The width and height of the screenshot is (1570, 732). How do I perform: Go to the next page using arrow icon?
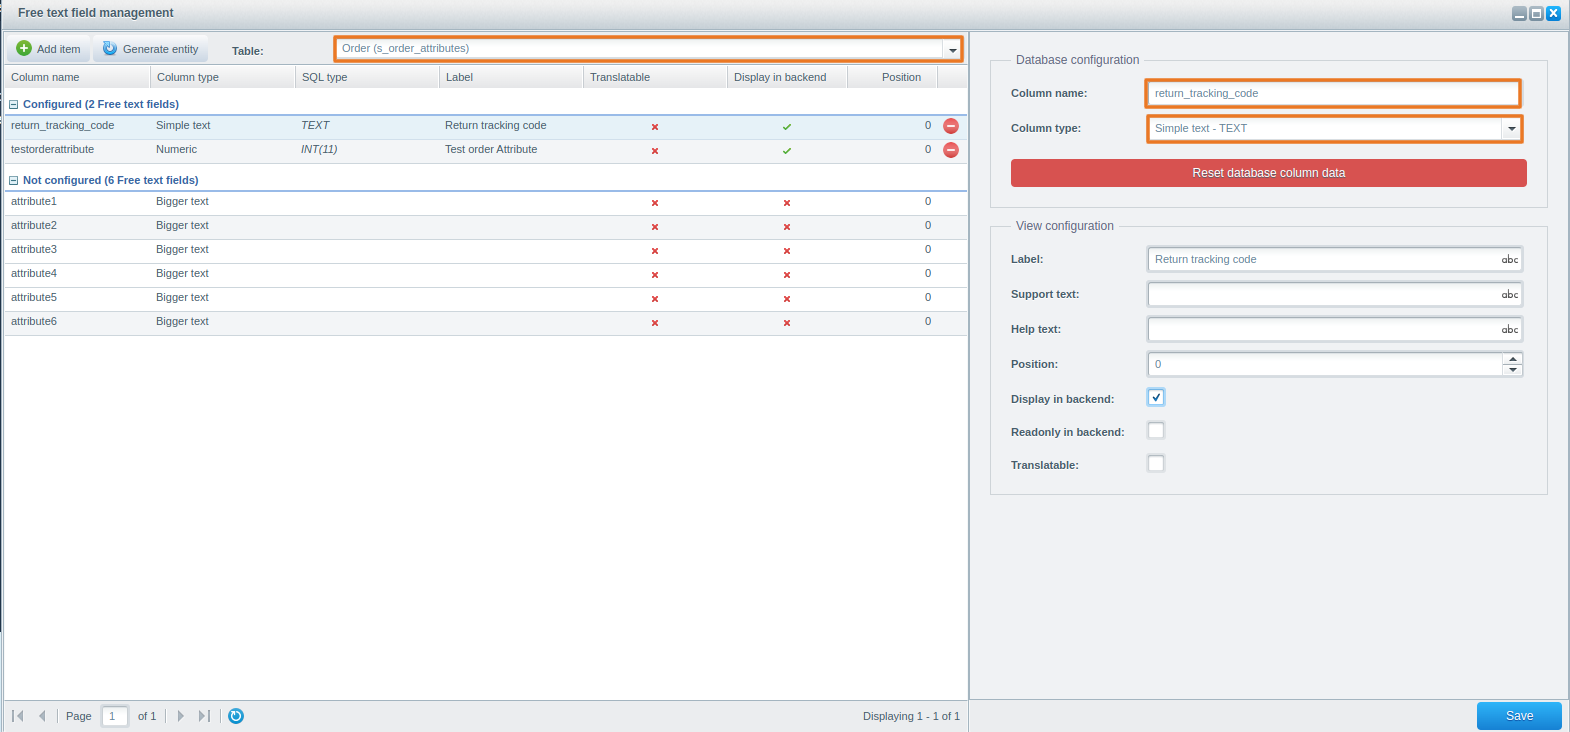point(181,716)
